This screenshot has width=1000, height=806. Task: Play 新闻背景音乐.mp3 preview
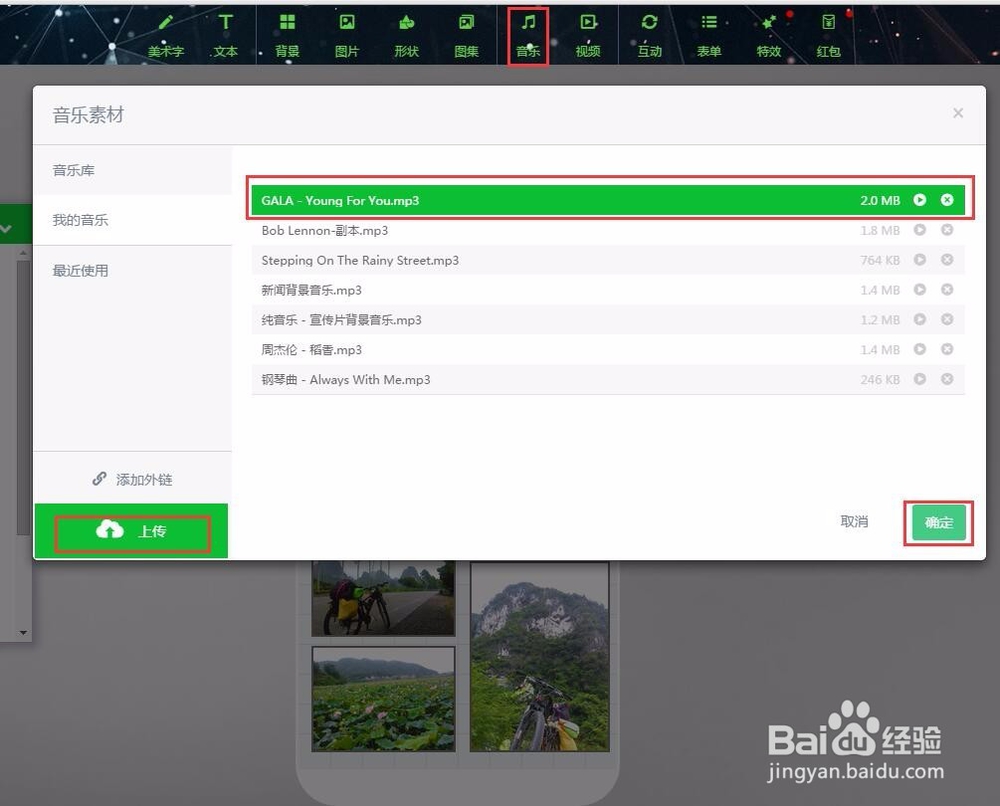(x=920, y=289)
